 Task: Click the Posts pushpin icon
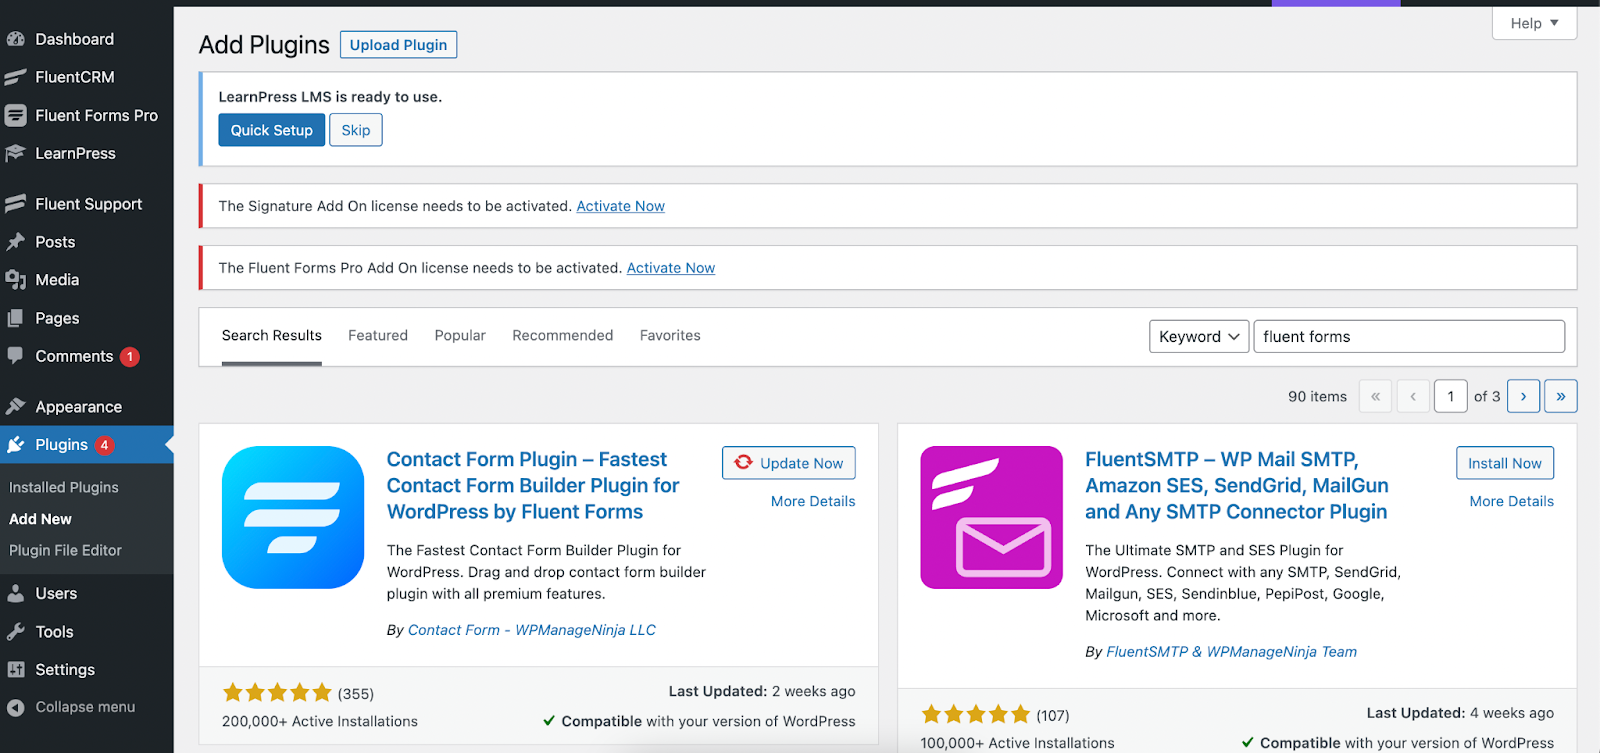click(15, 242)
